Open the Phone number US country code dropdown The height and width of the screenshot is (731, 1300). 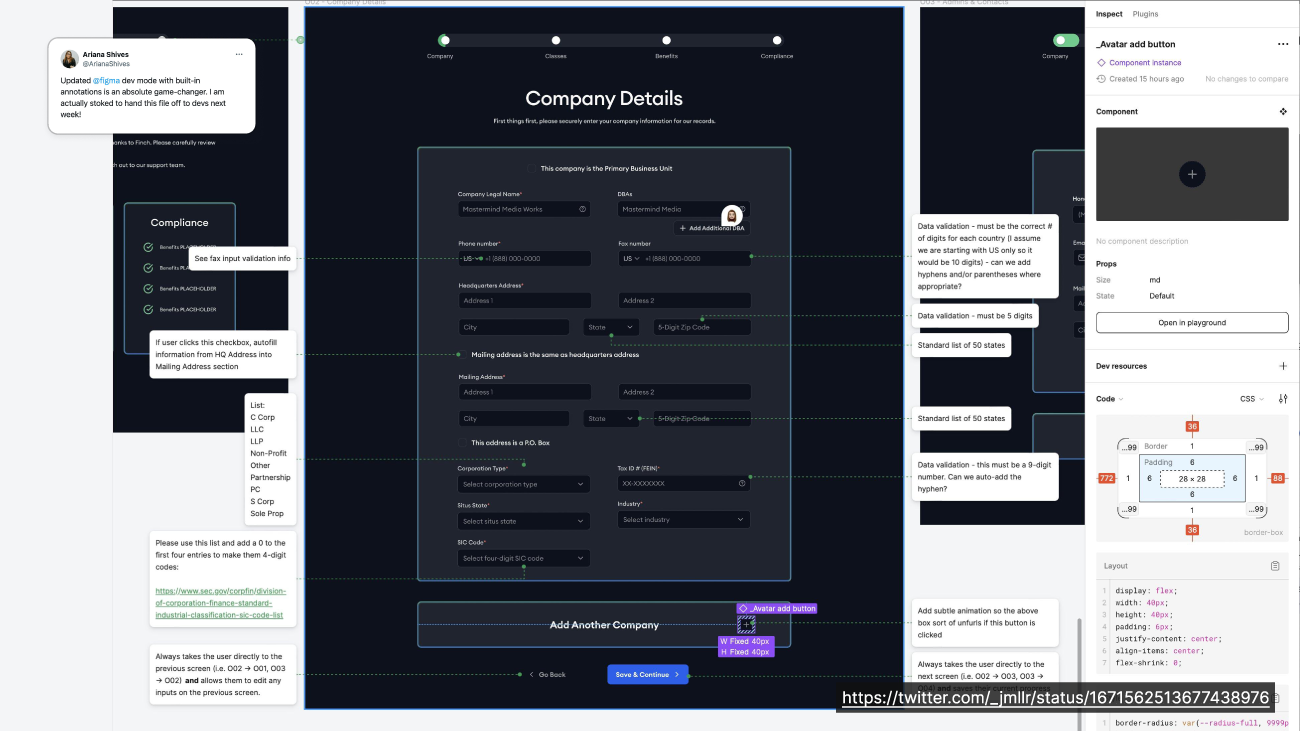tap(469, 259)
